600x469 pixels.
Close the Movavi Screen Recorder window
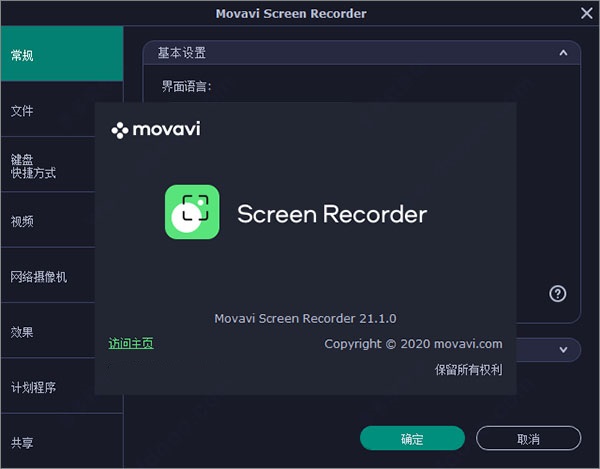(x=586, y=13)
